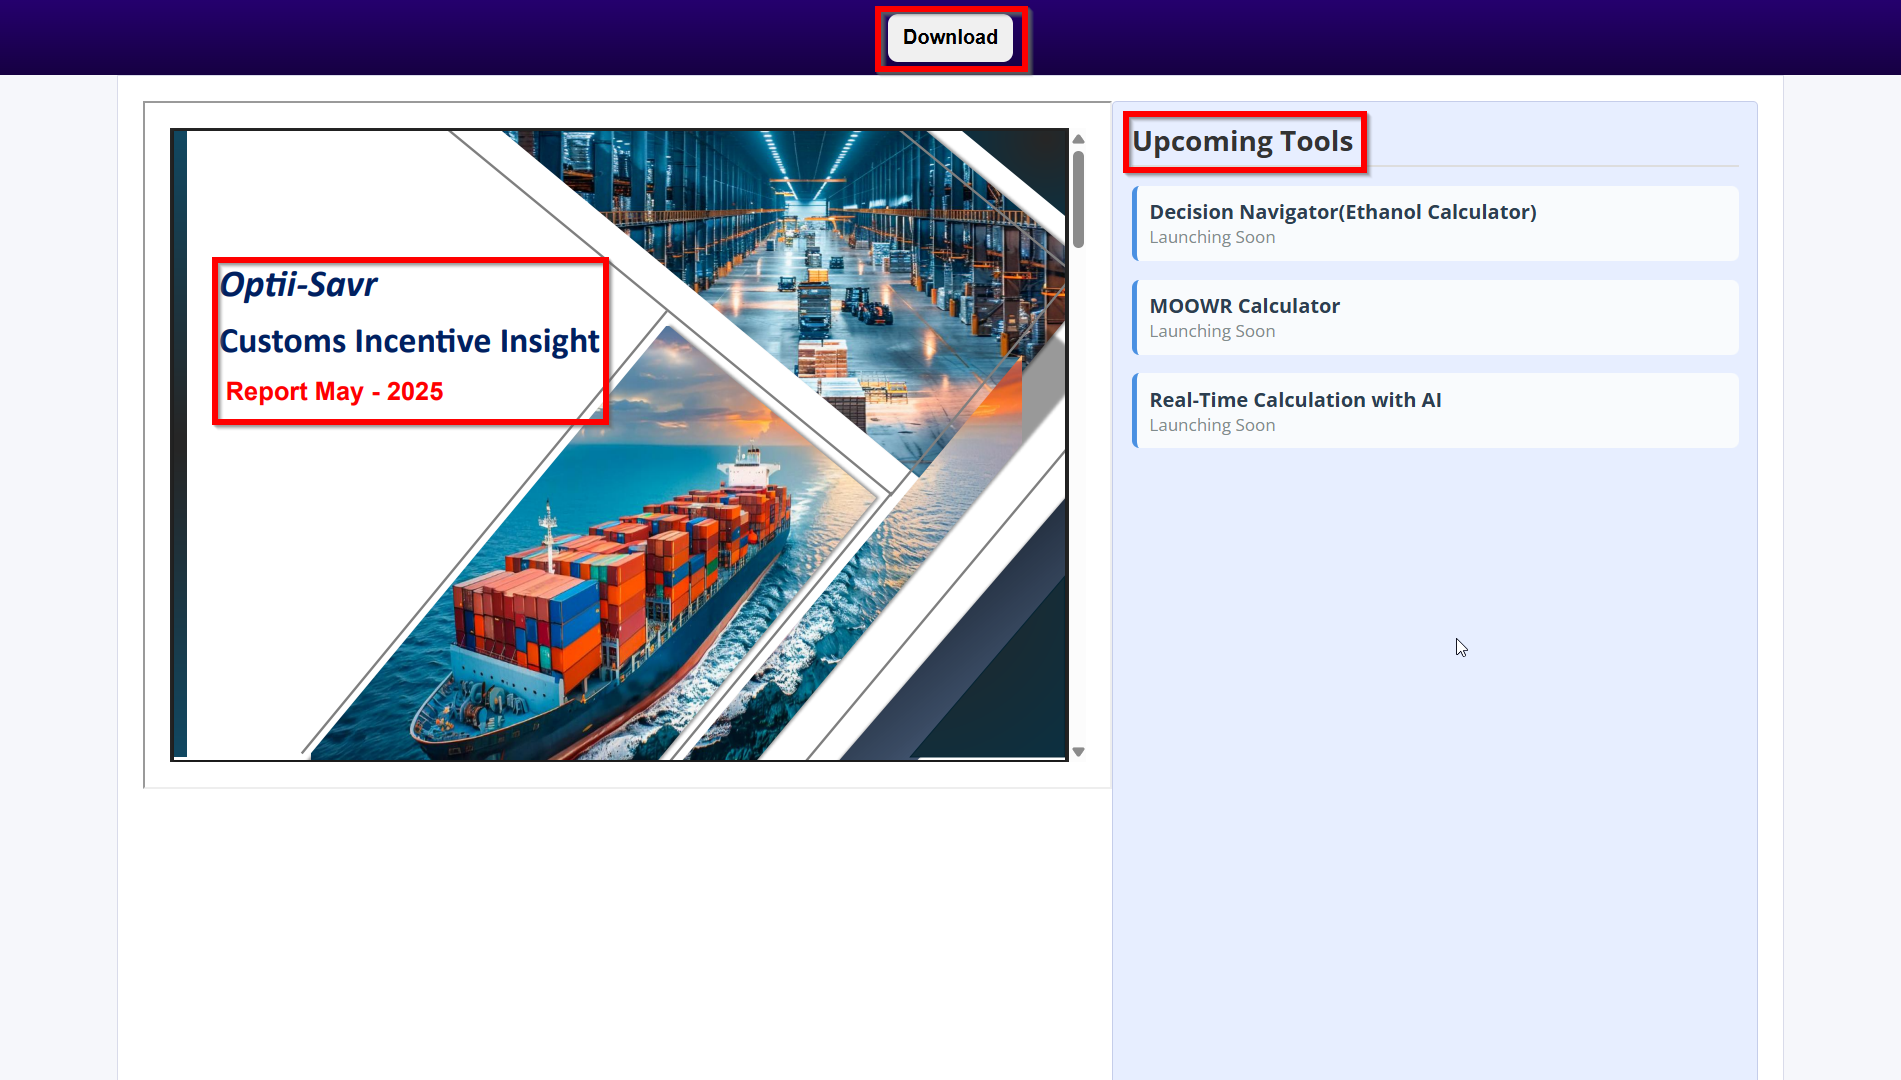The image size is (1901, 1080).
Task: Open the Decision Navigator(Ethanol Calculator) card
Action: coord(1436,223)
